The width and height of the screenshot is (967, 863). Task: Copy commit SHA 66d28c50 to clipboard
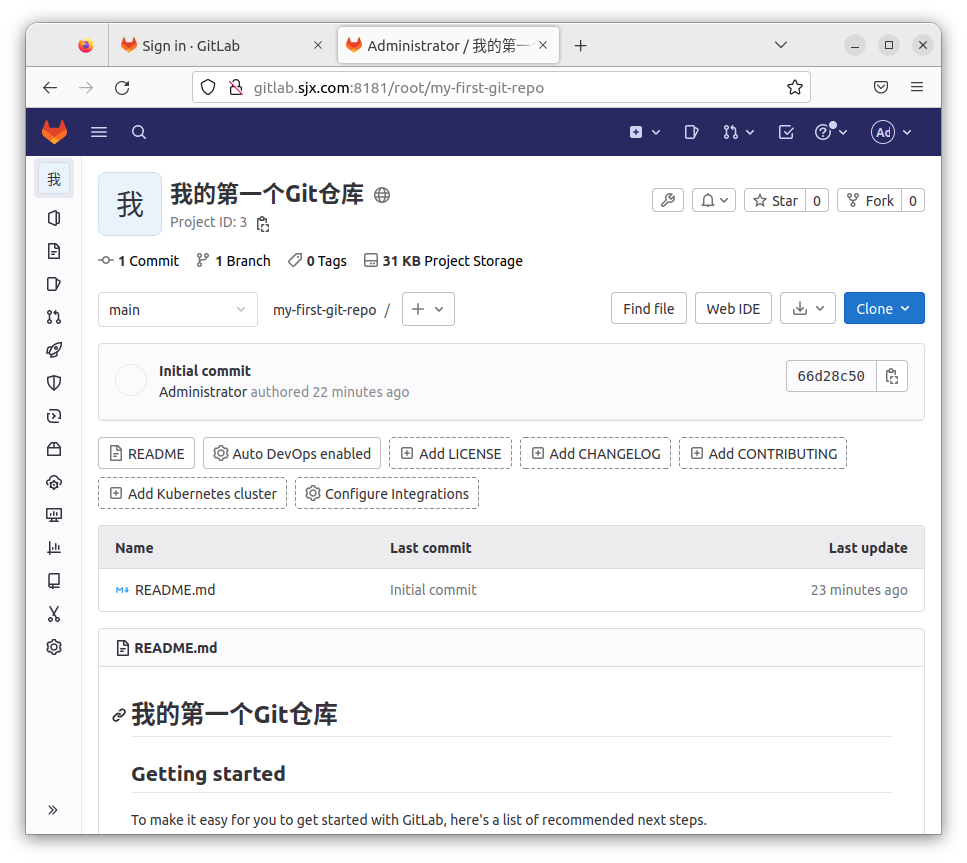pyautogui.click(x=892, y=376)
